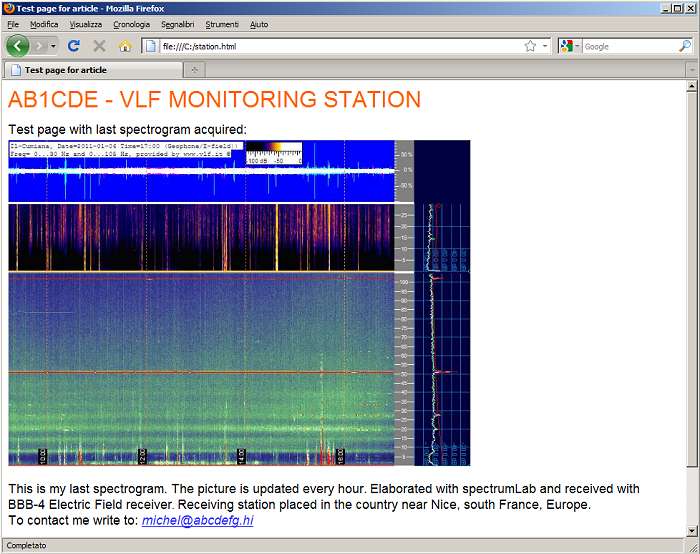Click the Firefox icon in the title bar
The image size is (700, 554).
pyautogui.click(x=8, y=8)
